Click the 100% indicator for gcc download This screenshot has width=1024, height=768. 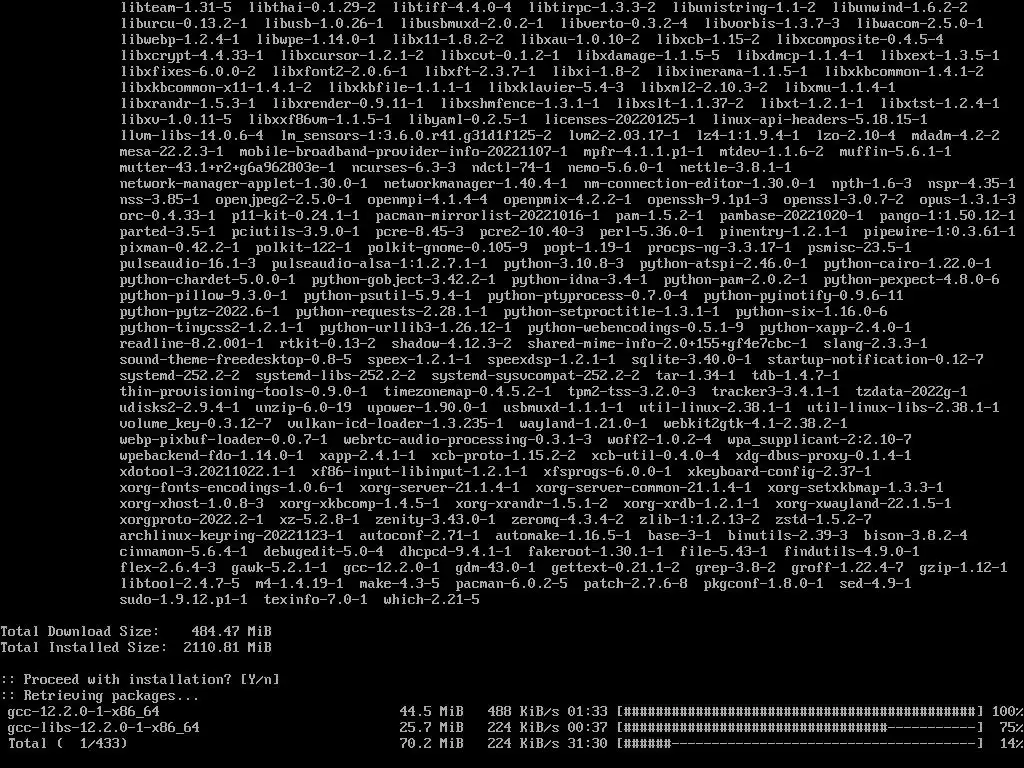[1008, 711]
